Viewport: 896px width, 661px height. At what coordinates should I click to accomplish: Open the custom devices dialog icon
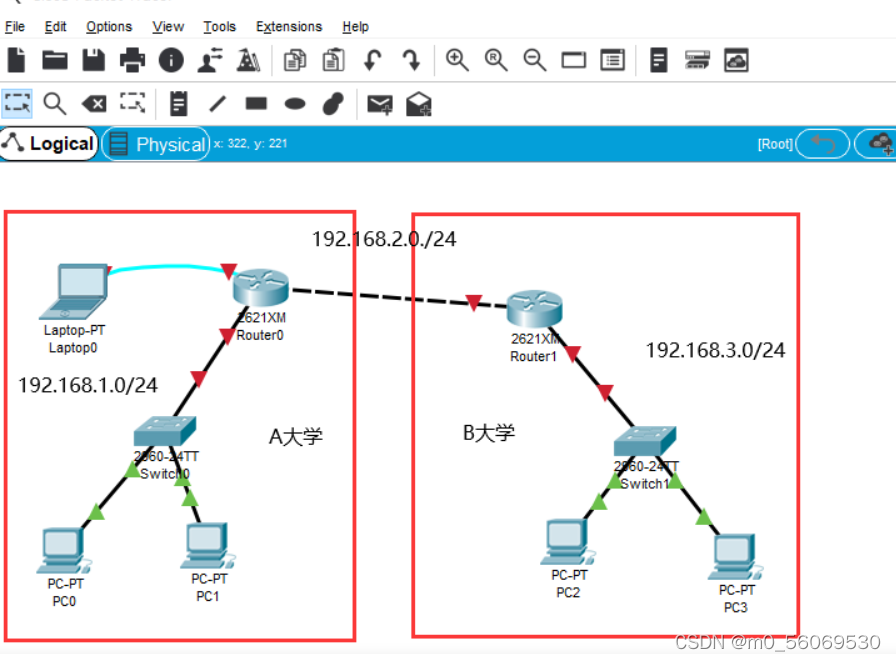[613, 60]
